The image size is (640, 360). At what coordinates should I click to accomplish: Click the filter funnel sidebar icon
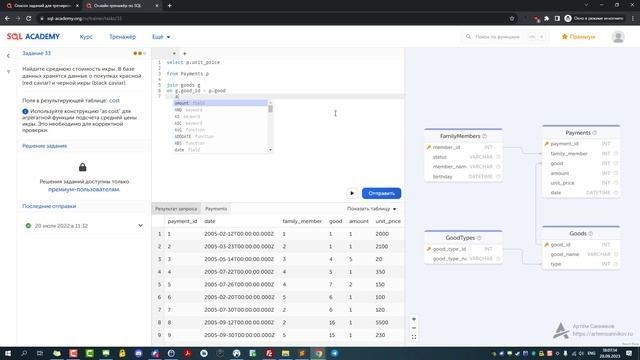coord(8,72)
